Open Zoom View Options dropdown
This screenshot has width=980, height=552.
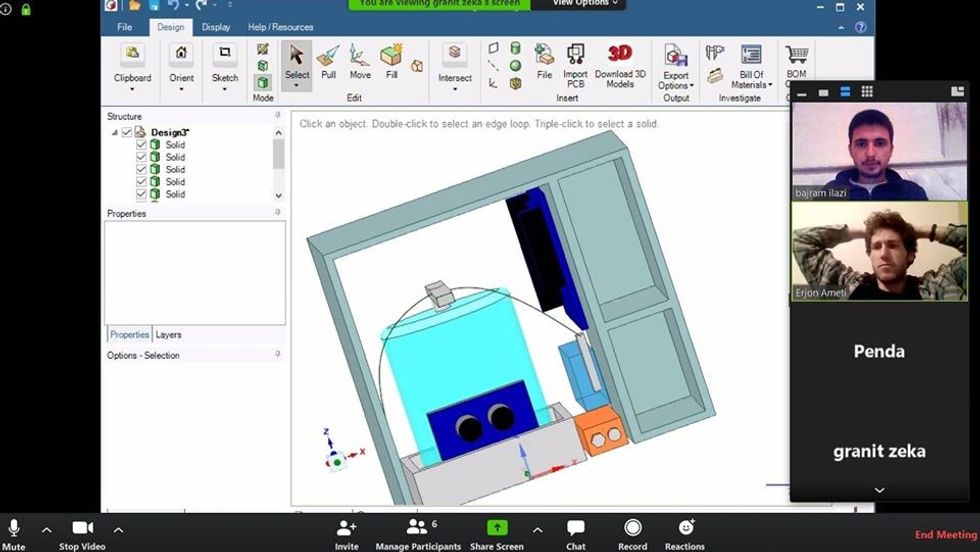(586, 4)
